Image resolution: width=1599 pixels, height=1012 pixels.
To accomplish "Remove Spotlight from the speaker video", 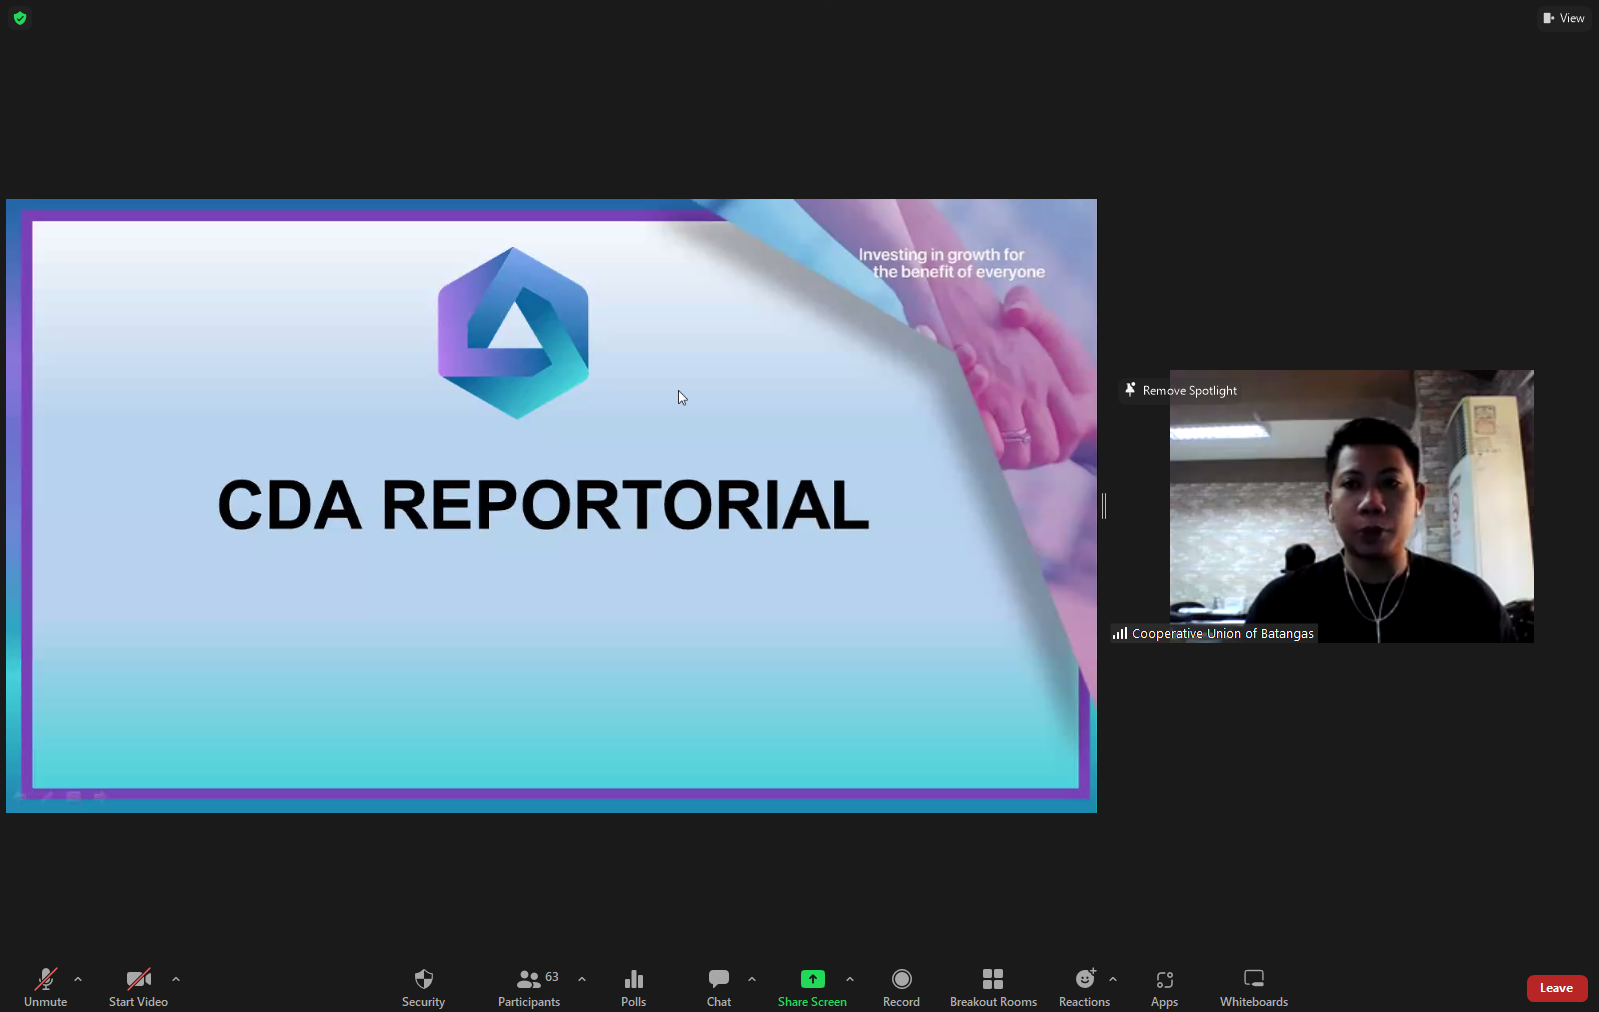I will (1181, 390).
